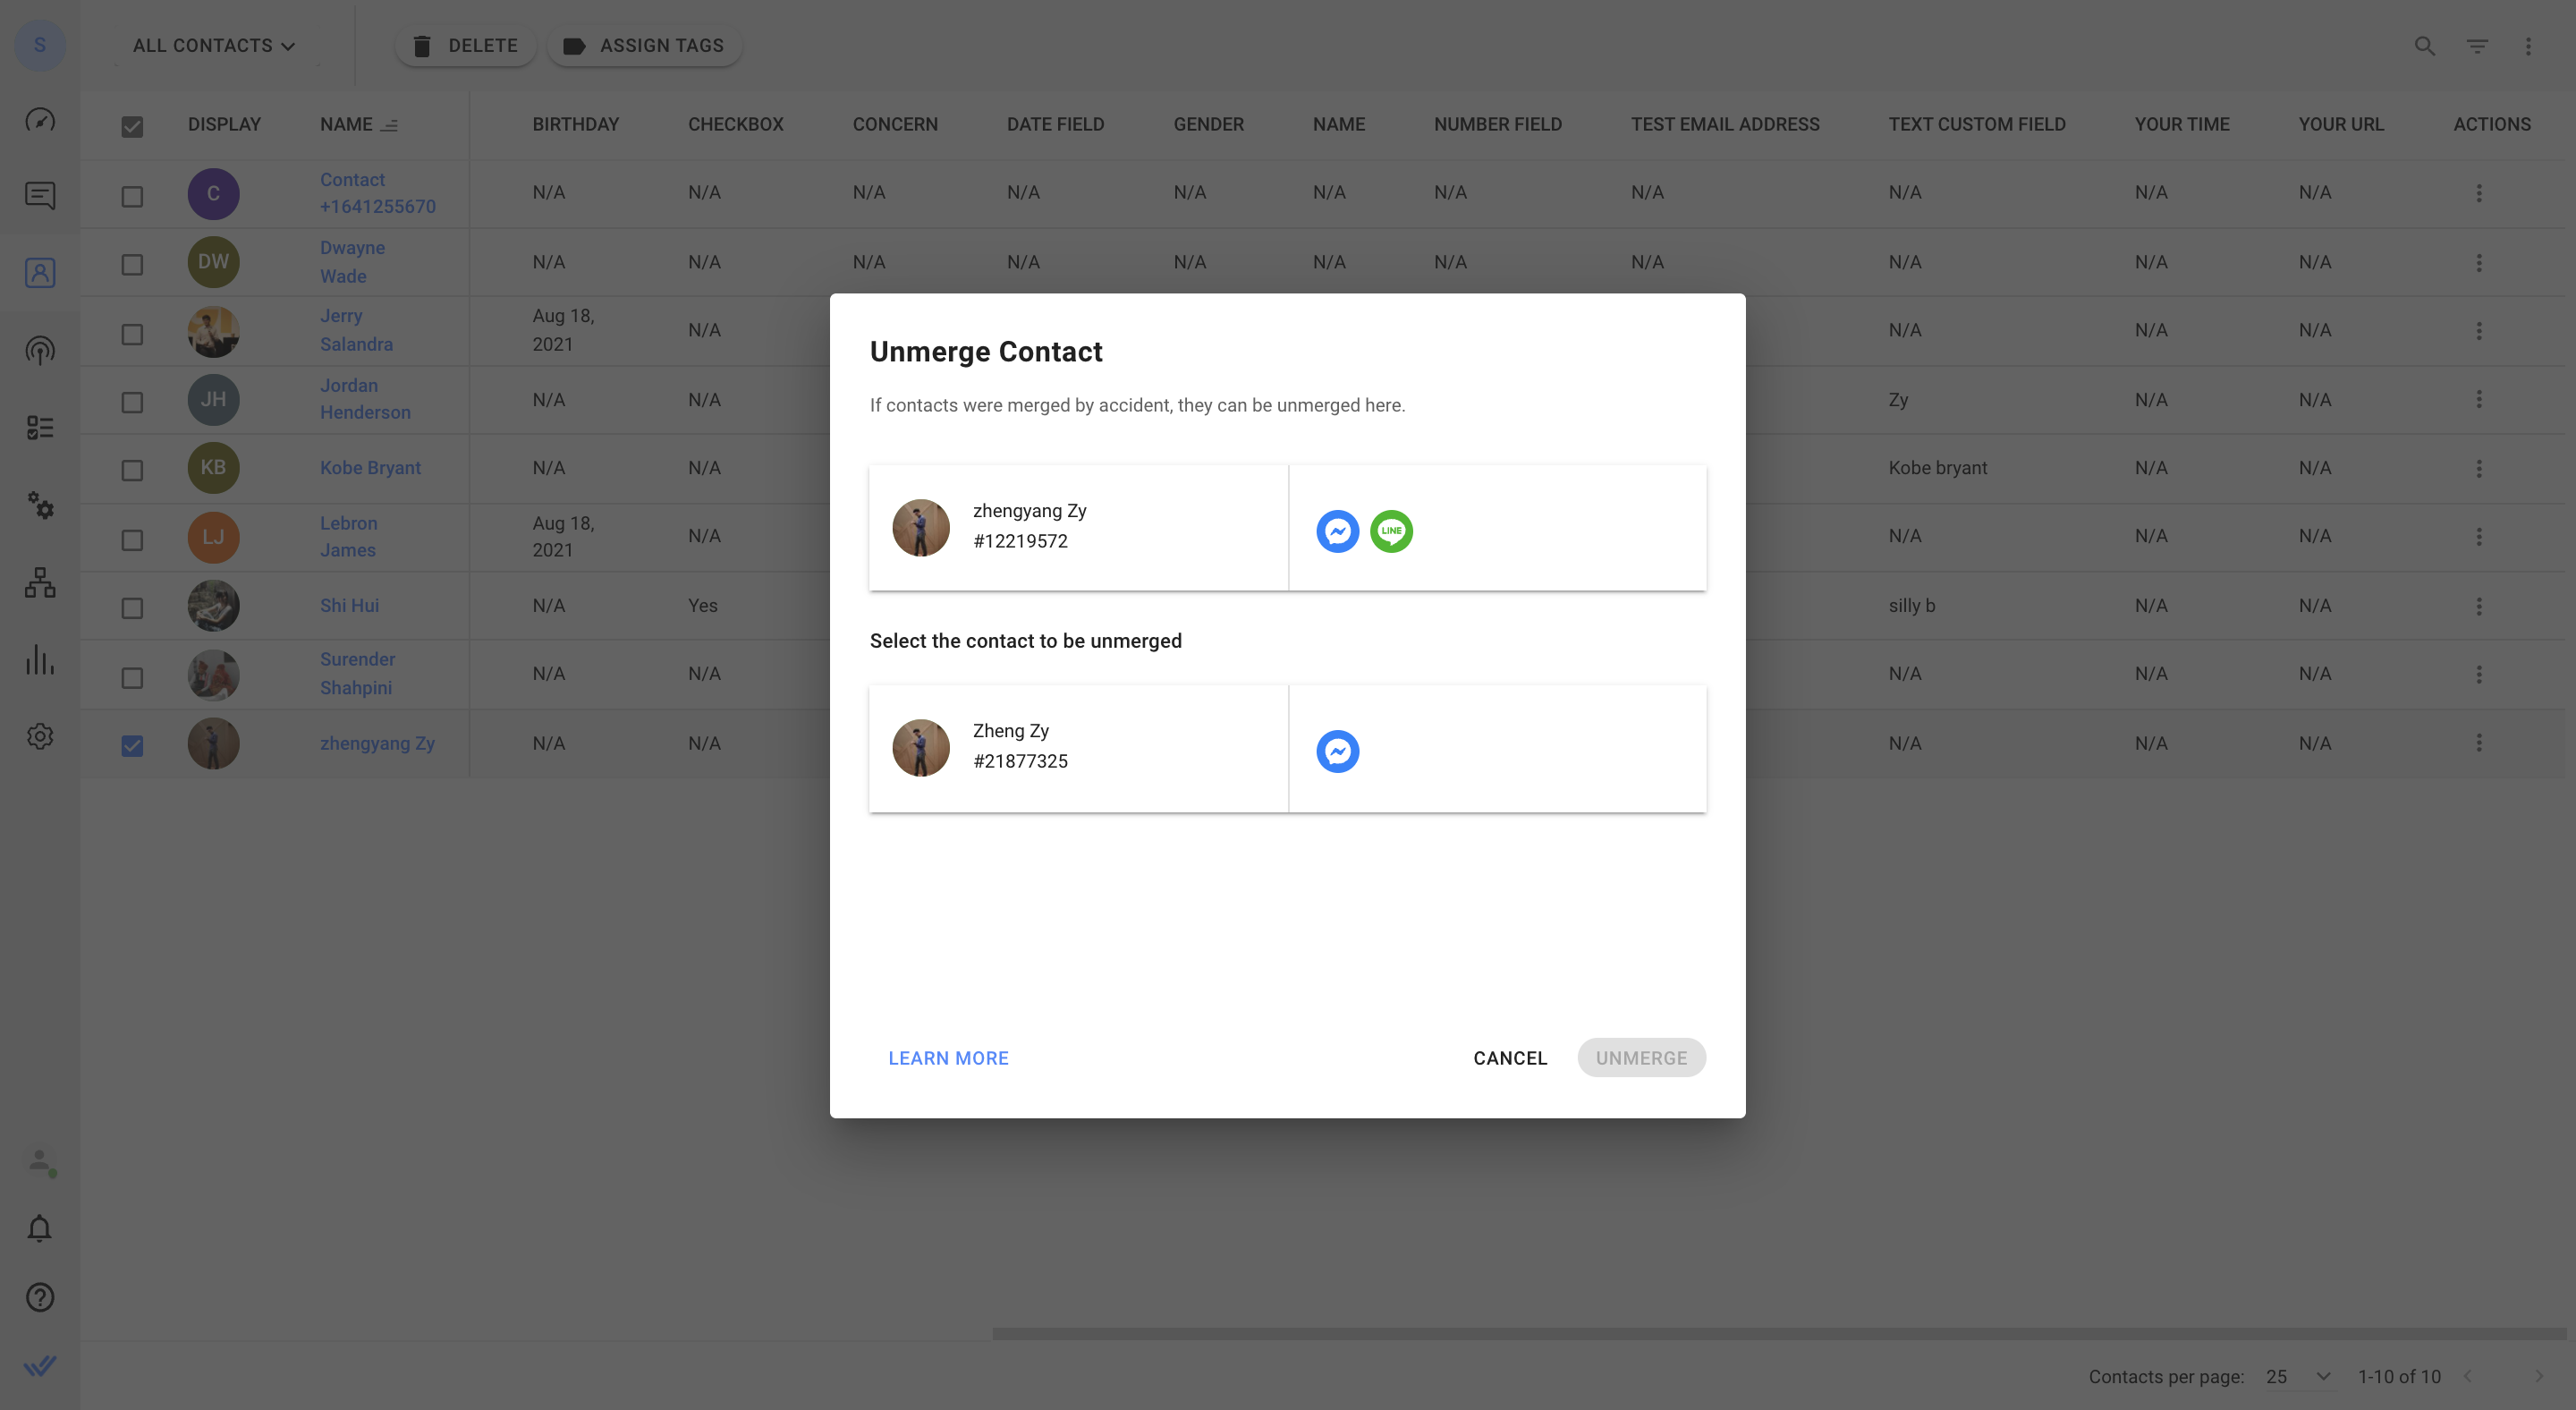2576x1410 pixels.
Task: Open the reports bar chart icon in sidebar
Action: coord(40,660)
